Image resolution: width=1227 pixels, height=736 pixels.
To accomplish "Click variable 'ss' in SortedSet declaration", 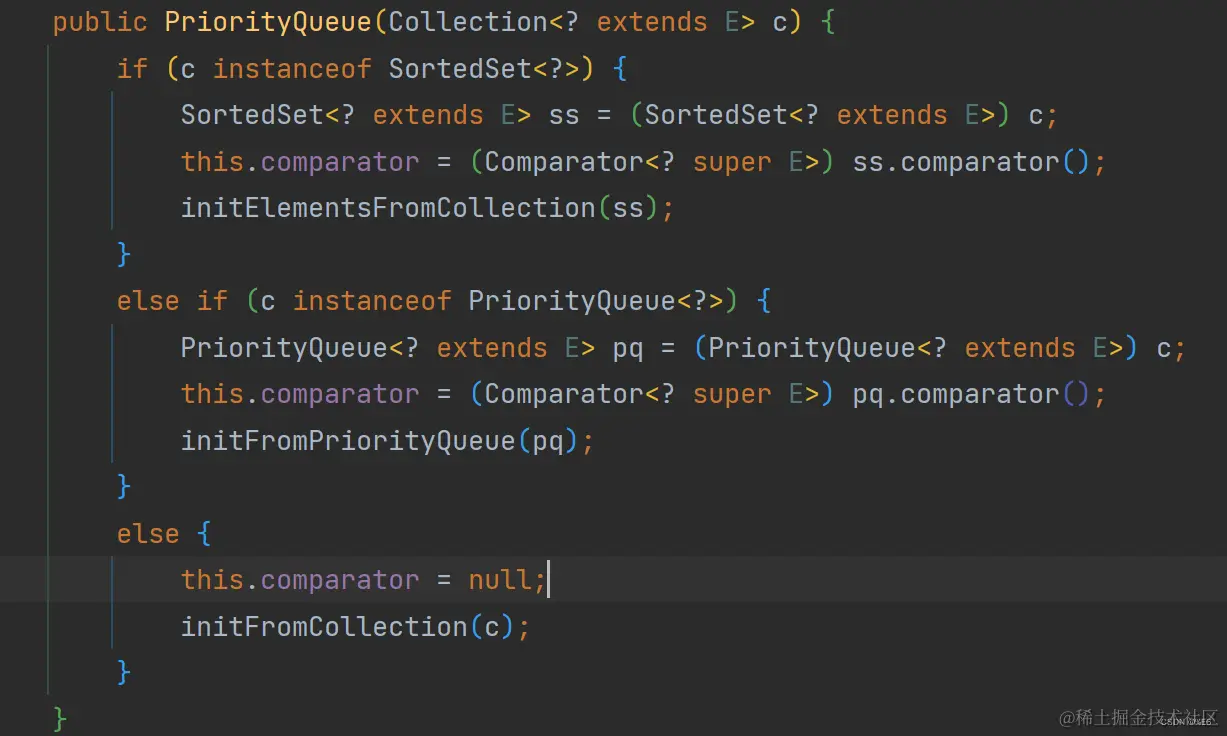I will click(564, 115).
